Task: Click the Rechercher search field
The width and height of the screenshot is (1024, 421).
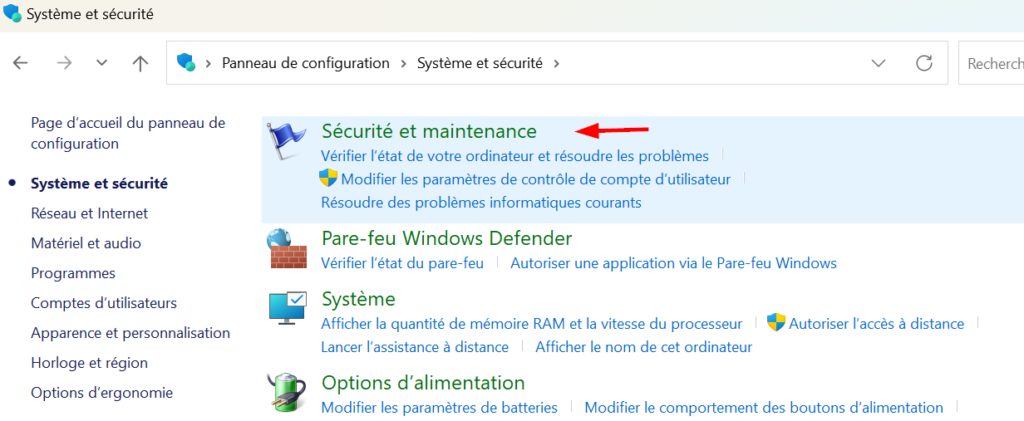Action: tap(991, 63)
